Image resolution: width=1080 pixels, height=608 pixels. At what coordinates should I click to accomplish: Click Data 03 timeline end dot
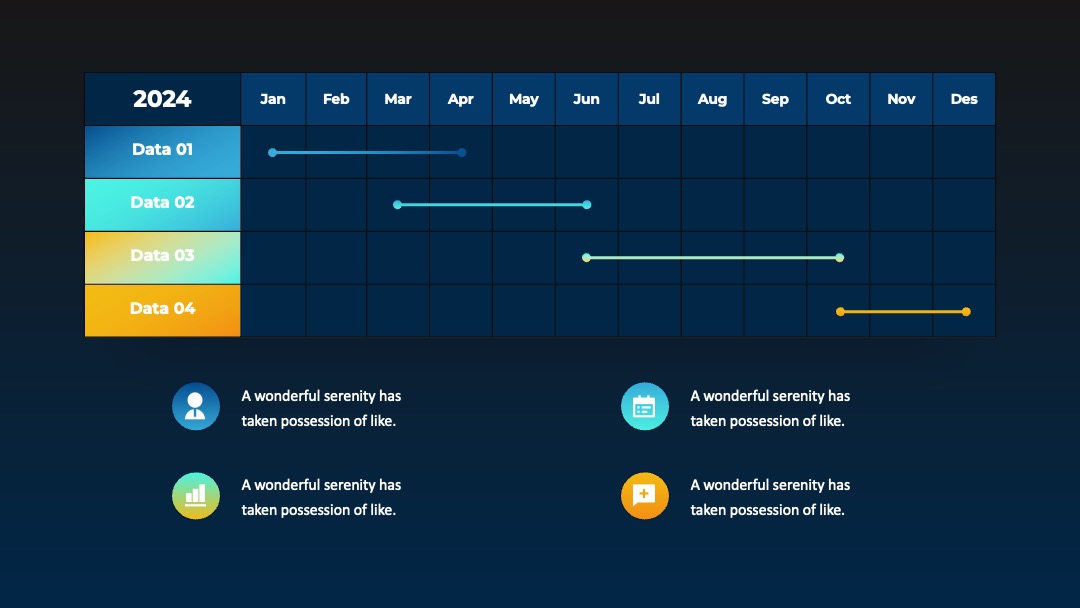pyautogui.click(x=840, y=258)
